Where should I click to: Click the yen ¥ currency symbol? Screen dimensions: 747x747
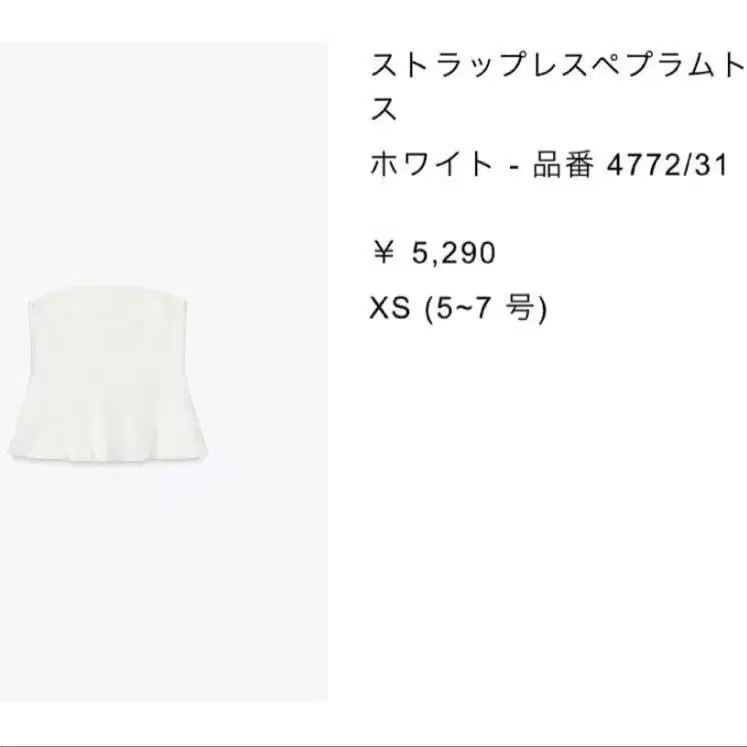(383, 252)
